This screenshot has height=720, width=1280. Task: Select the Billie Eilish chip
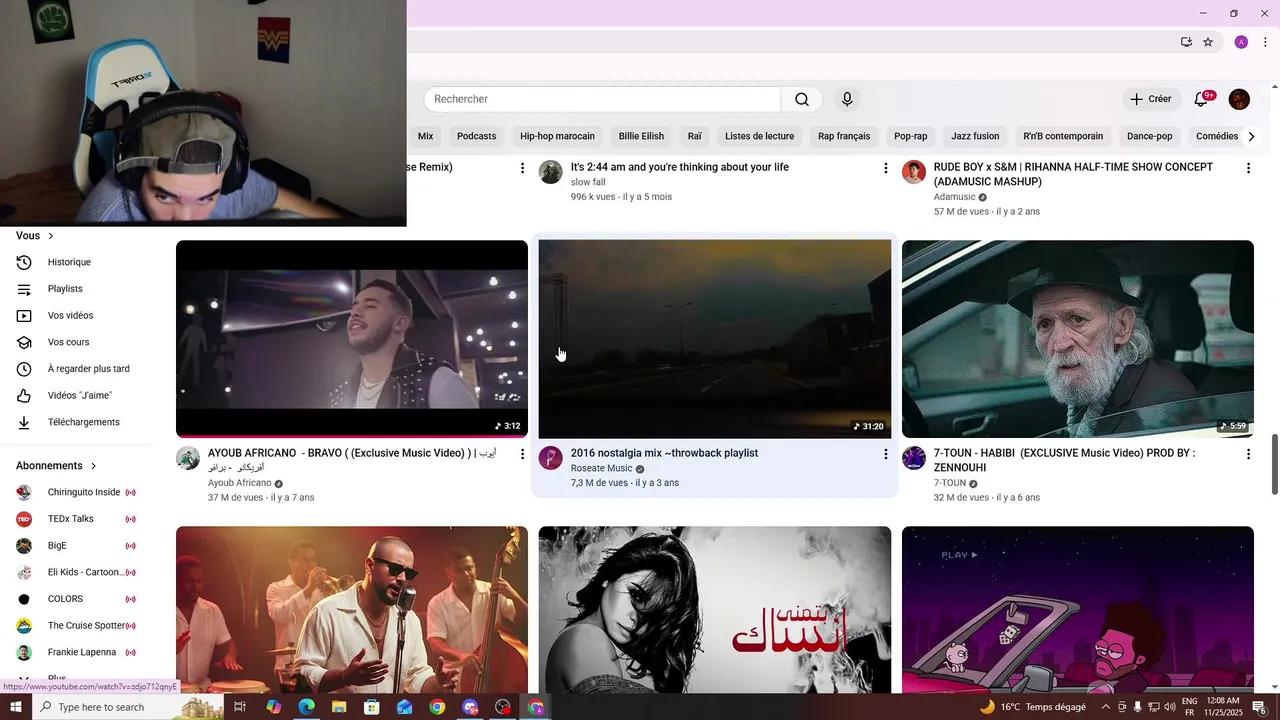tap(641, 136)
